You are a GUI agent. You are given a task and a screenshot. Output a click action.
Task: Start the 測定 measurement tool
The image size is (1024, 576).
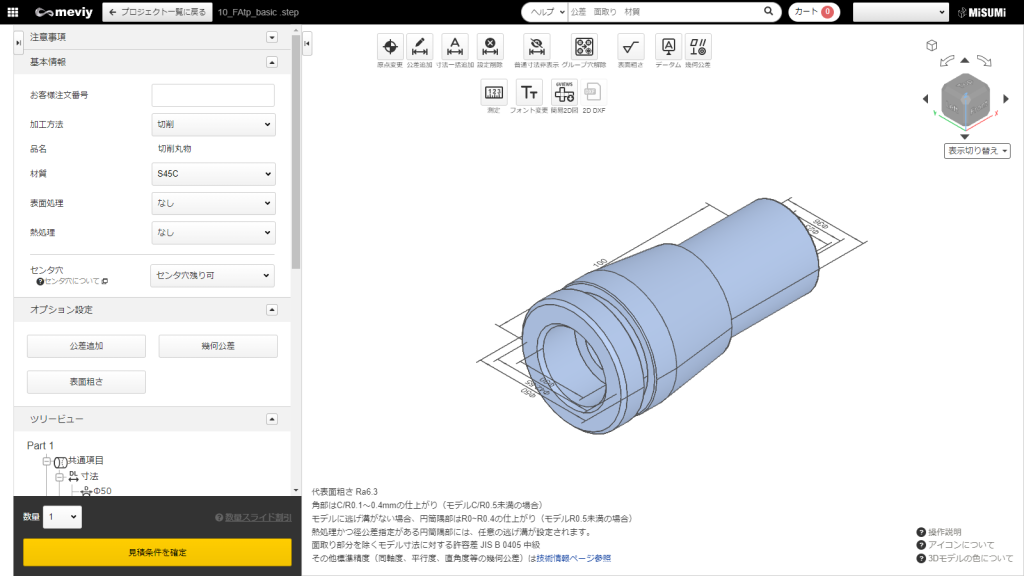tap(493, 93)
